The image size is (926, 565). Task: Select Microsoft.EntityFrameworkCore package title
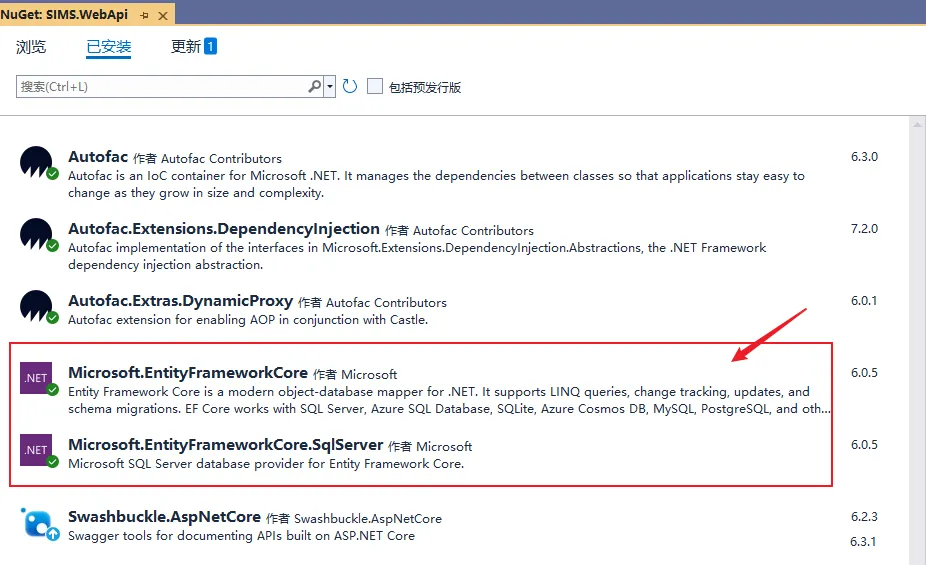pos(188,373)
